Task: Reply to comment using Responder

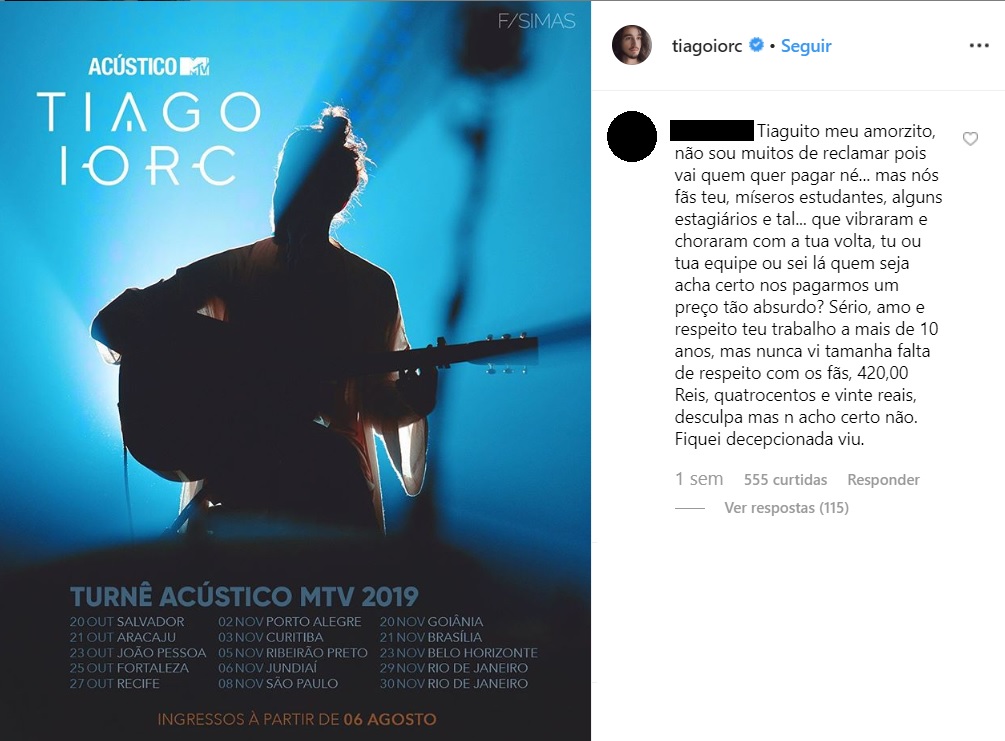Action: 883,479
